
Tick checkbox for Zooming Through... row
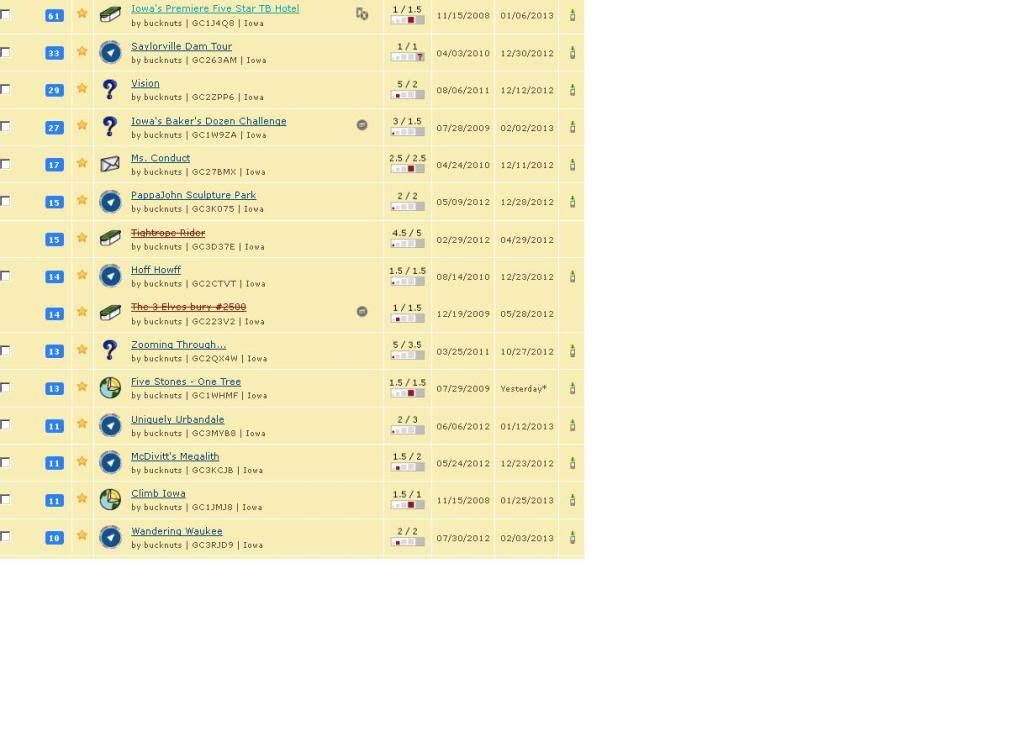(5, 351)
